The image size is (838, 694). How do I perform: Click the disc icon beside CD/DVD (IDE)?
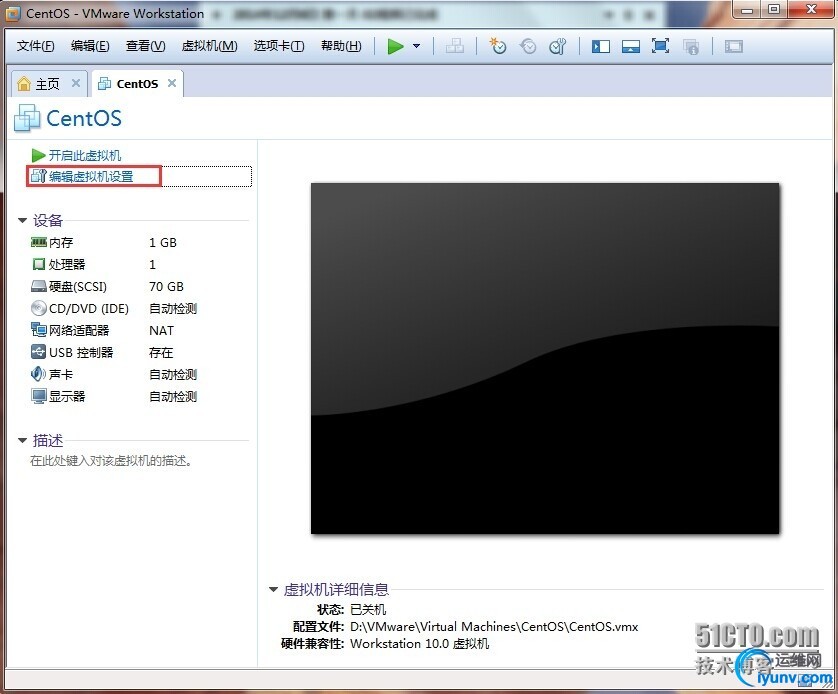(x=38, y=308)
